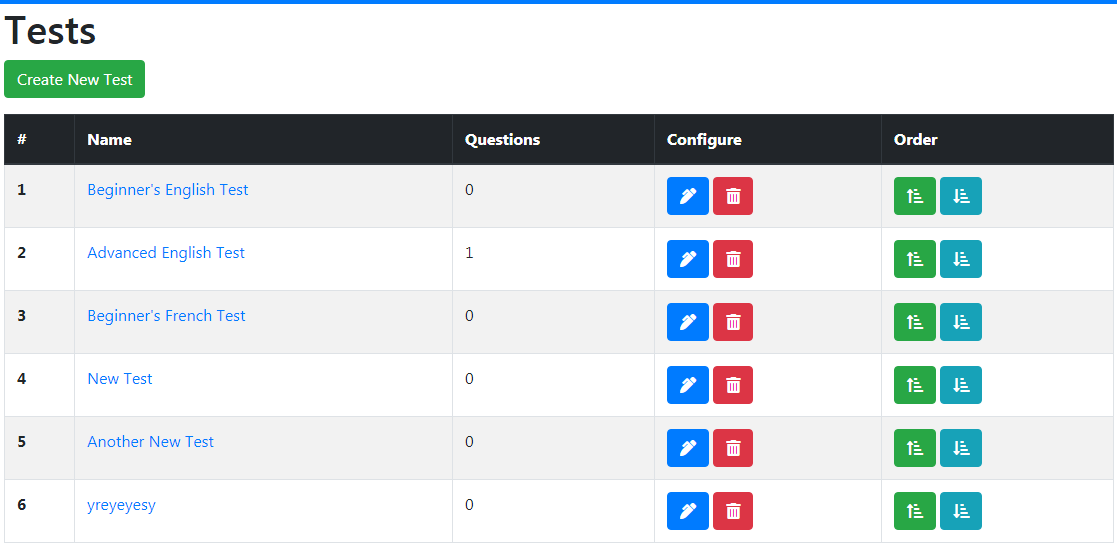The width and height of the screenshot is (1117, 546).
Task: Click question count 0 in yreyeyesy row
Action: pos(469,505)
